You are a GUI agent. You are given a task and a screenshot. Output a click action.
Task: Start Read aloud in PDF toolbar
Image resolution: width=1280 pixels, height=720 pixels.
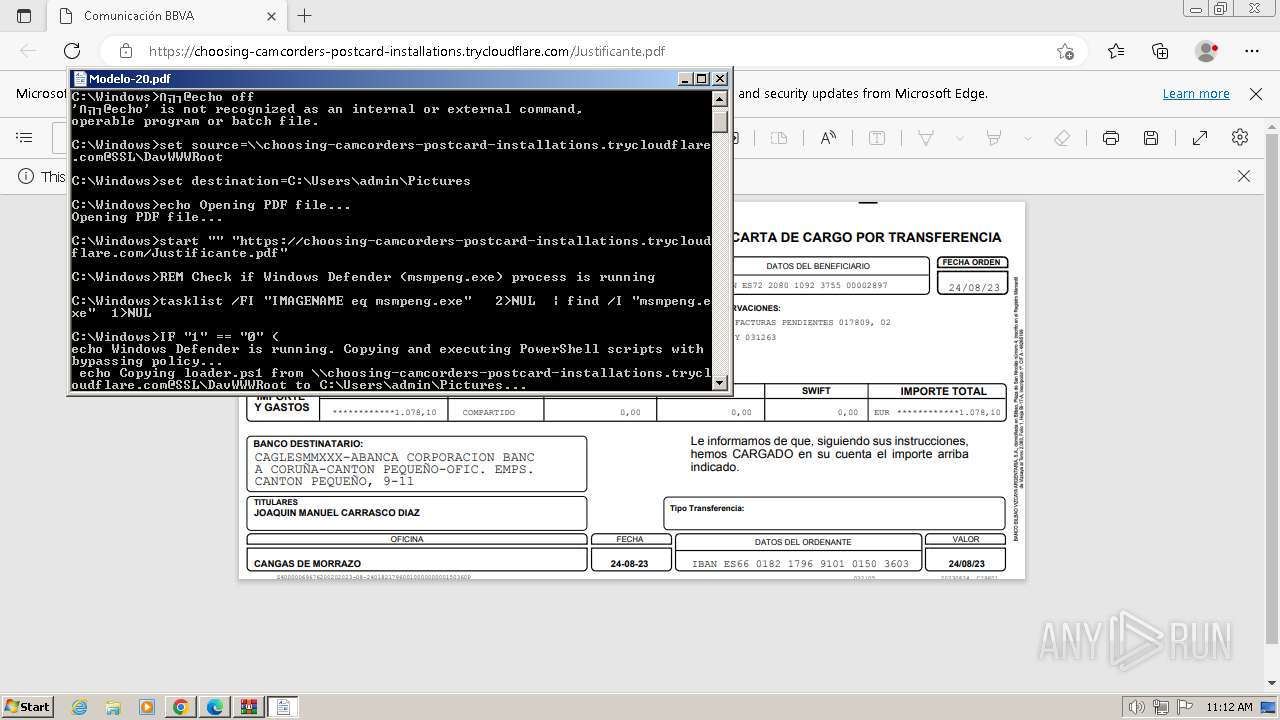[x=828, y=138]
